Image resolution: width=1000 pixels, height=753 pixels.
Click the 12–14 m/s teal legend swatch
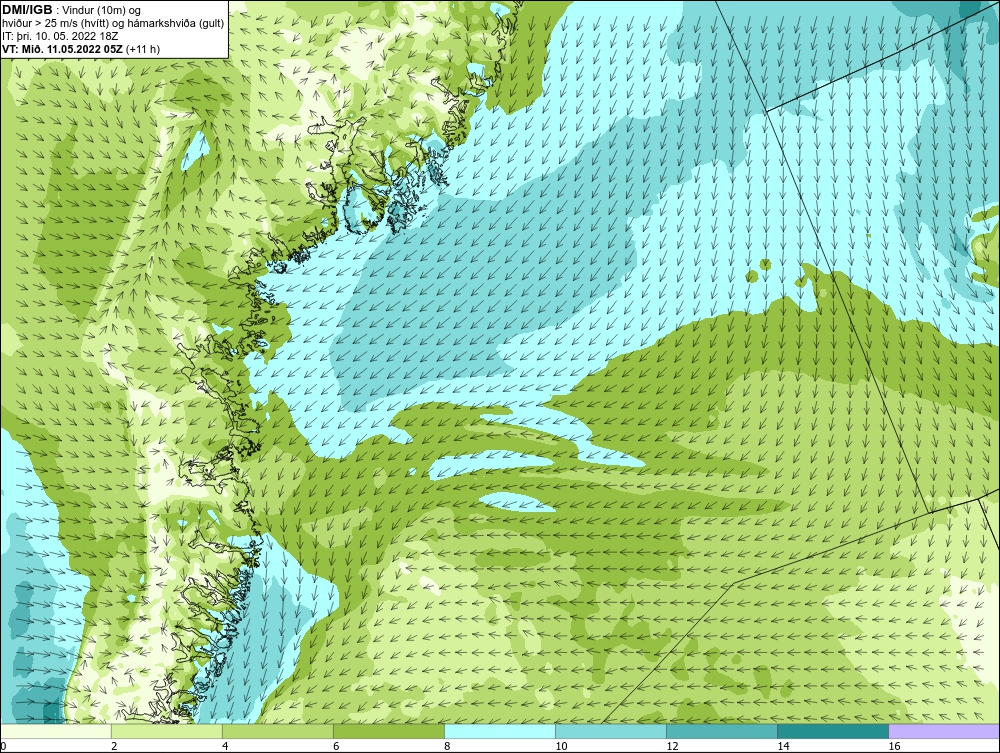(x=722, y=731)
